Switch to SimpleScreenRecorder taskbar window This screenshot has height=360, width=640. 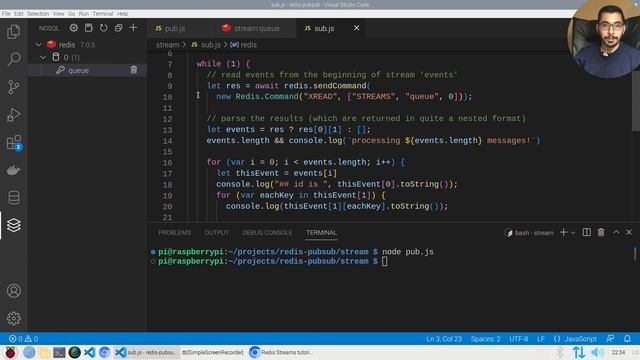tap(213, 352)
